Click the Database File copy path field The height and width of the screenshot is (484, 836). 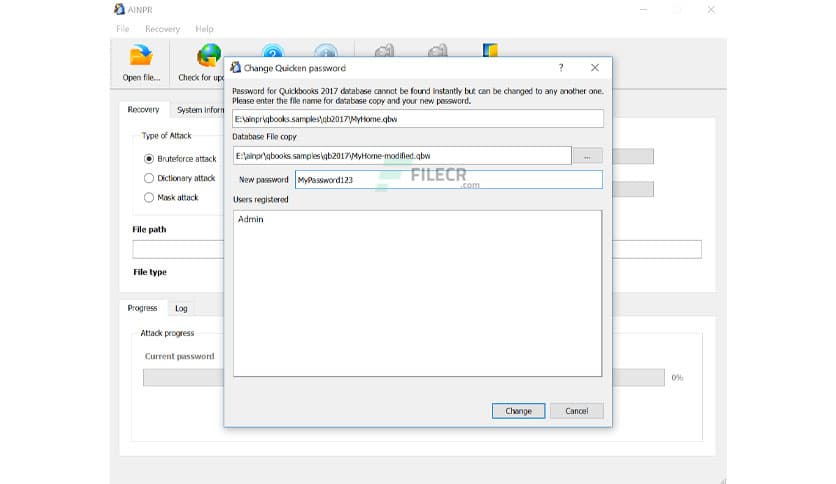click(x=402, y=156)
